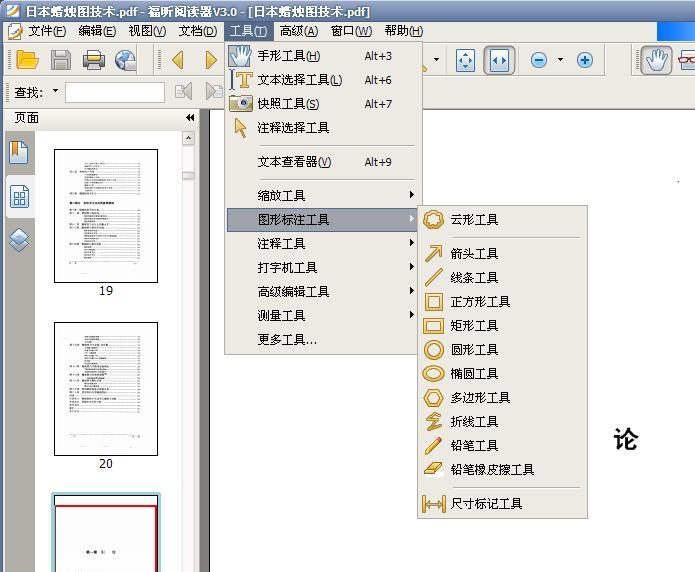This screenshot has width=695, height=572.
Task: Activate the Polygon tool (多边形工具)
Action: pos(479,398)
